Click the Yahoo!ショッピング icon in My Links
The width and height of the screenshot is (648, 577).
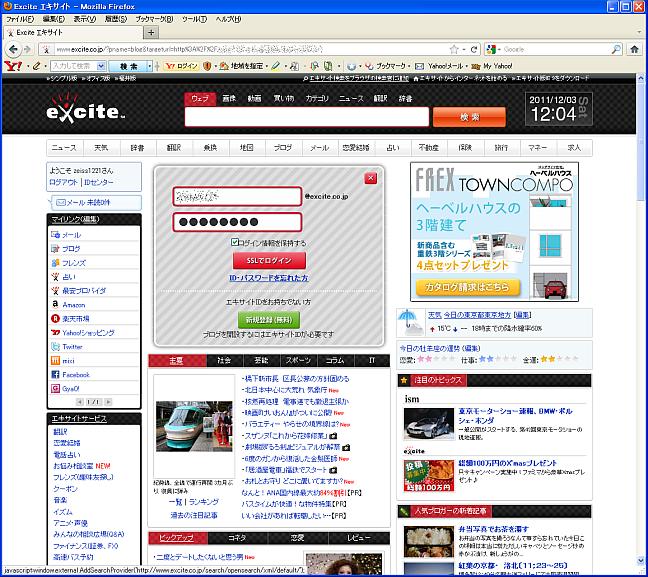coord(55,333)
